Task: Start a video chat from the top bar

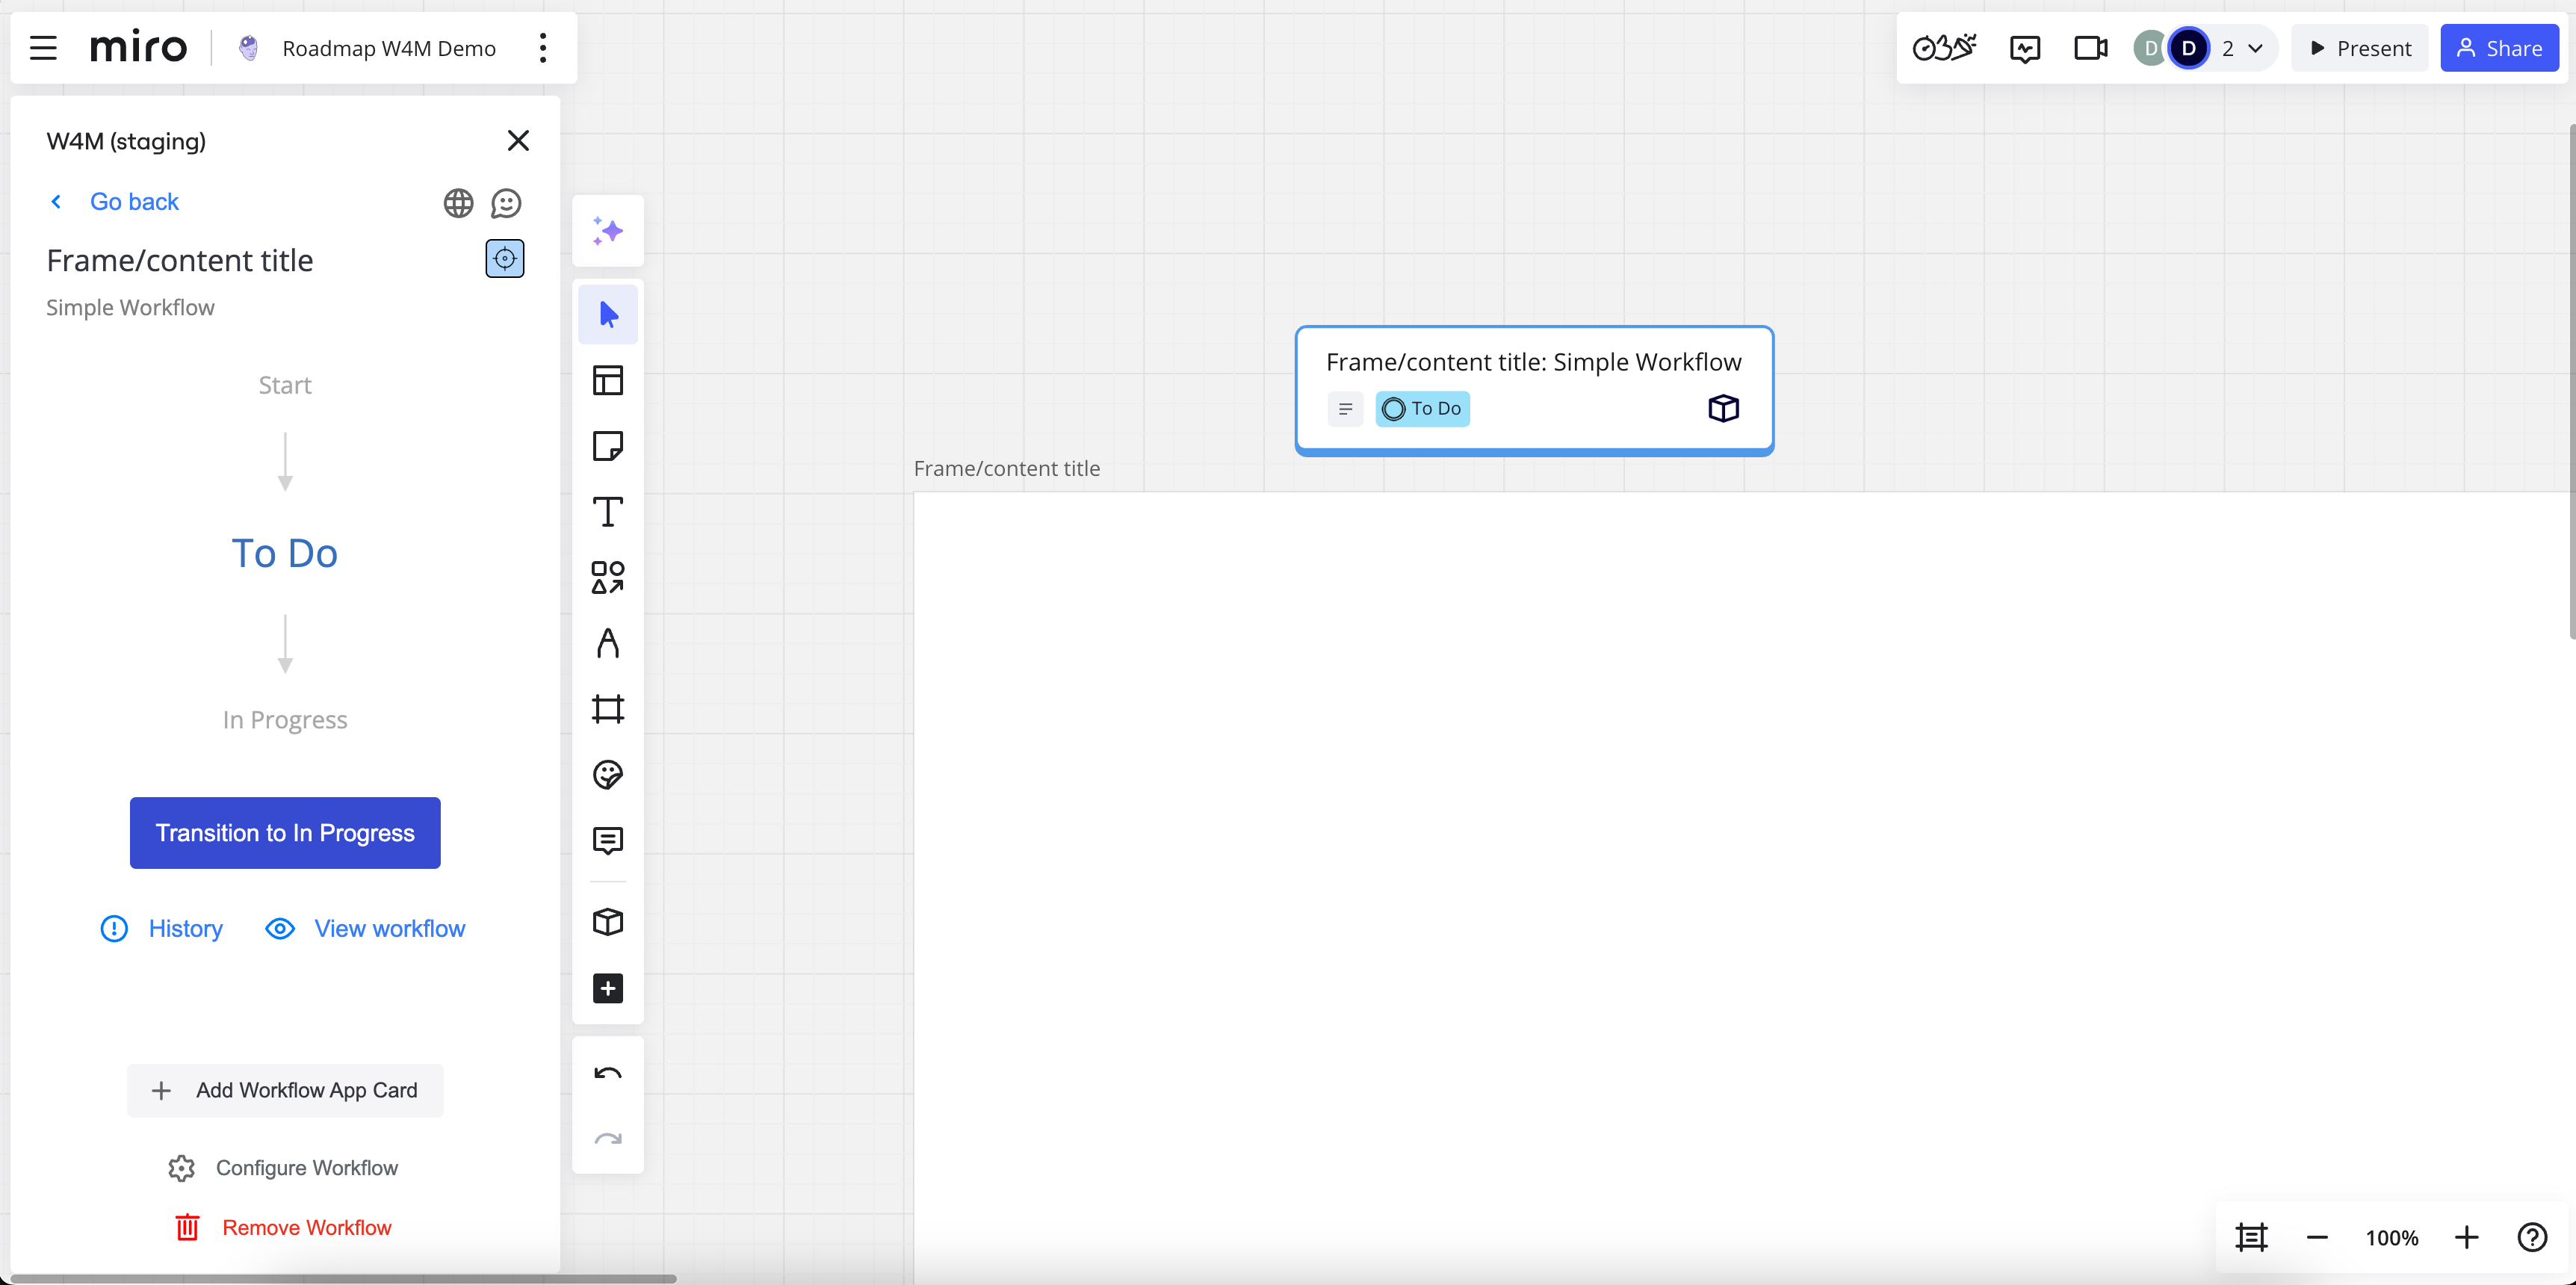Action: [x=2090, y=47]
